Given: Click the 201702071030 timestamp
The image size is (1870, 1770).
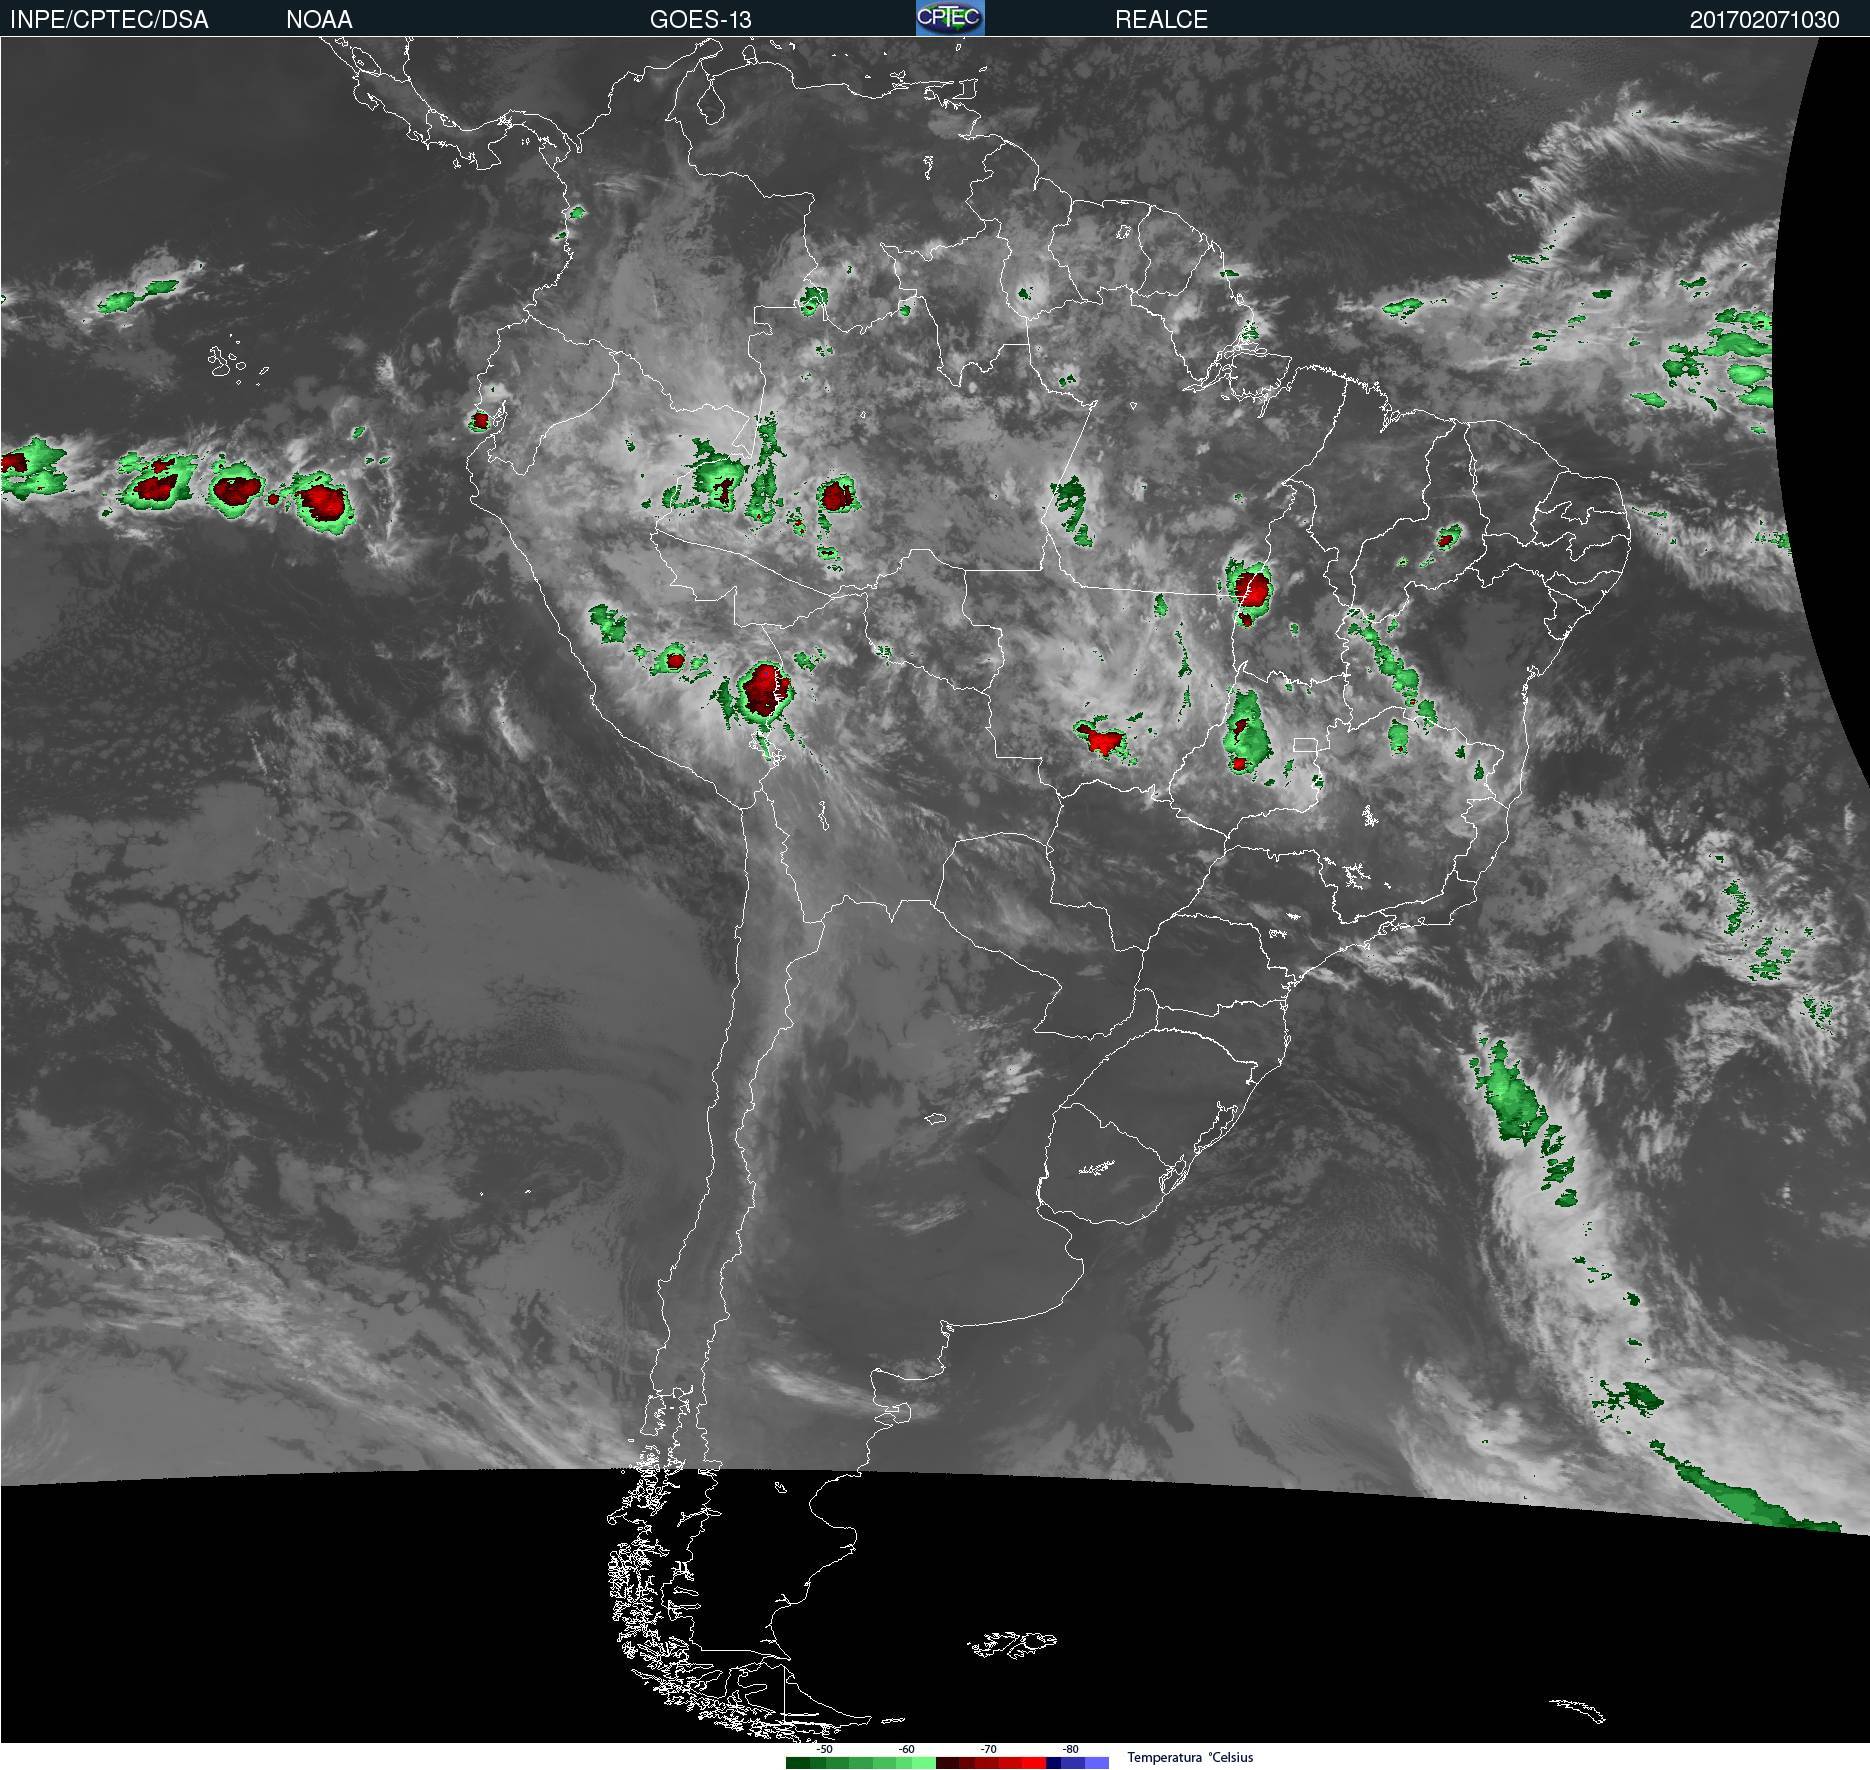Looking at the screenshot, I should (1764, 20).
